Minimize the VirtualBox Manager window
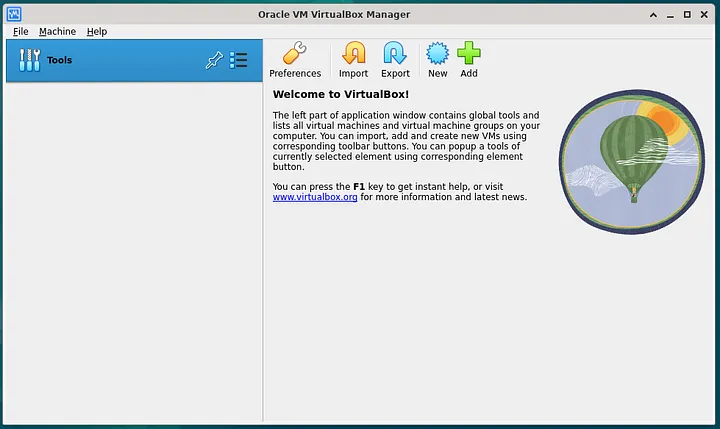 [670, 15]
